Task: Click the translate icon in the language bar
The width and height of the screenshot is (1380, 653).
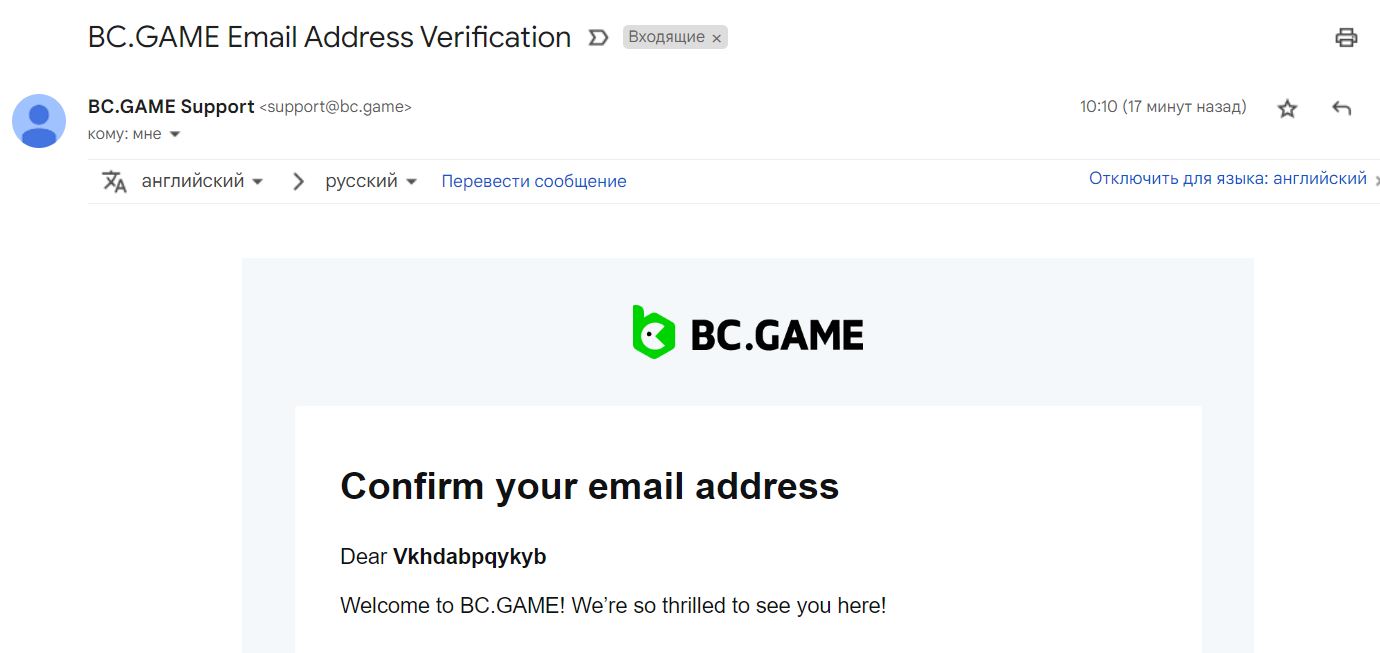Action: (x=115, y=182)
